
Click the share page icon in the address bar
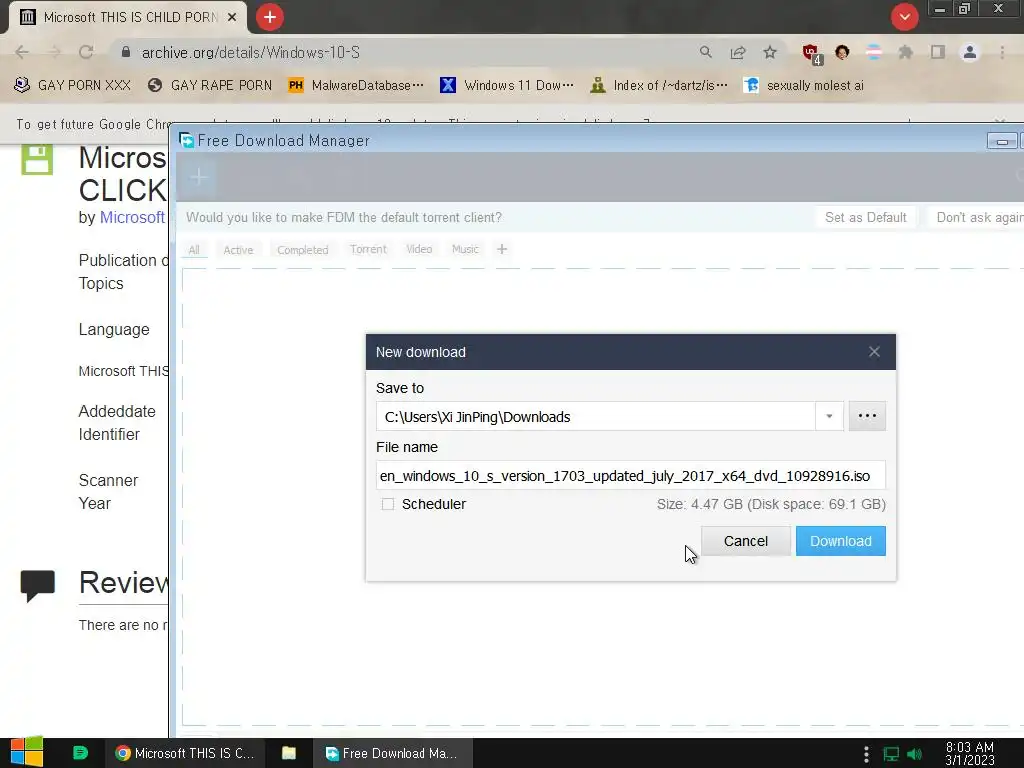tap(738, 52)
